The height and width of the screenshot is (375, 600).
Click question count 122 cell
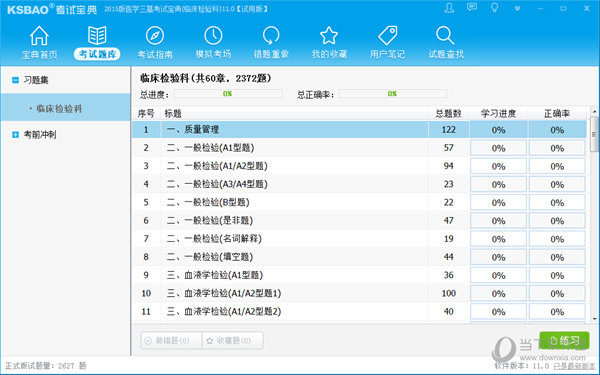[x=448, y=130]
